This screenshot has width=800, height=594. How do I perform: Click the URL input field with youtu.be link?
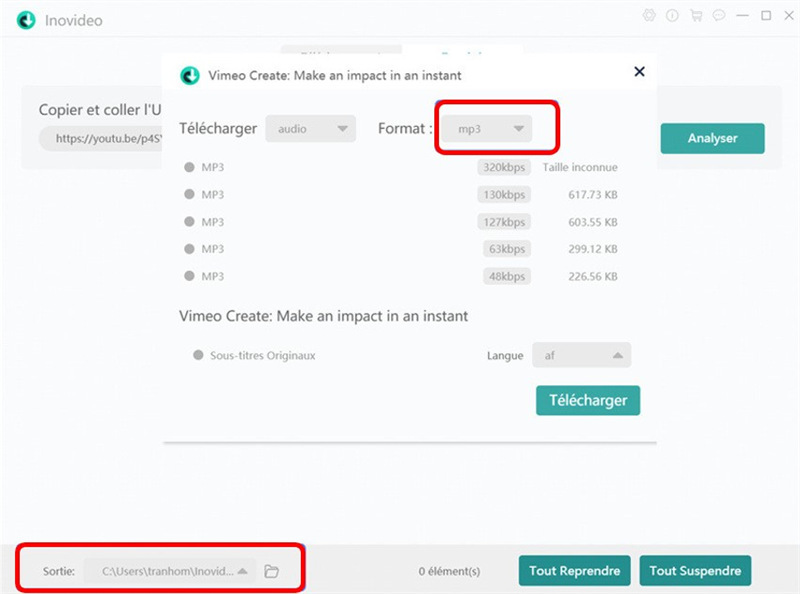pos(101,138)
